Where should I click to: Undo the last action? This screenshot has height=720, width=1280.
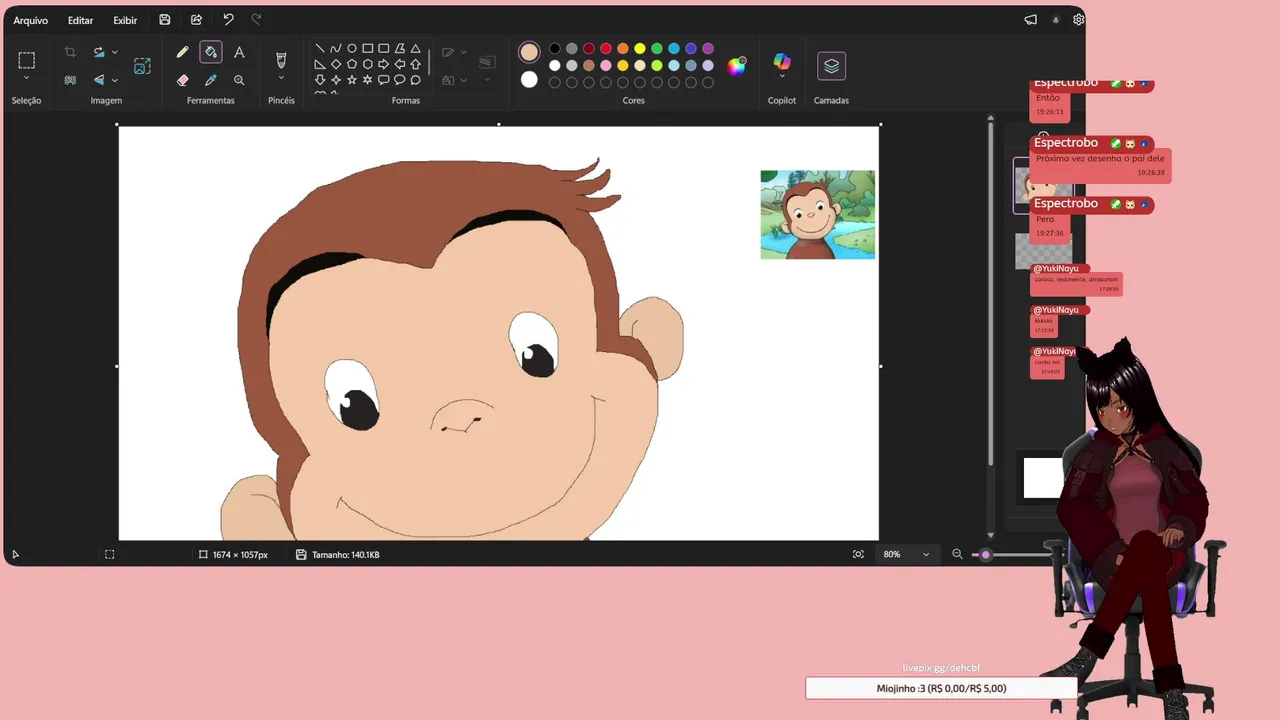pos(228,20)
